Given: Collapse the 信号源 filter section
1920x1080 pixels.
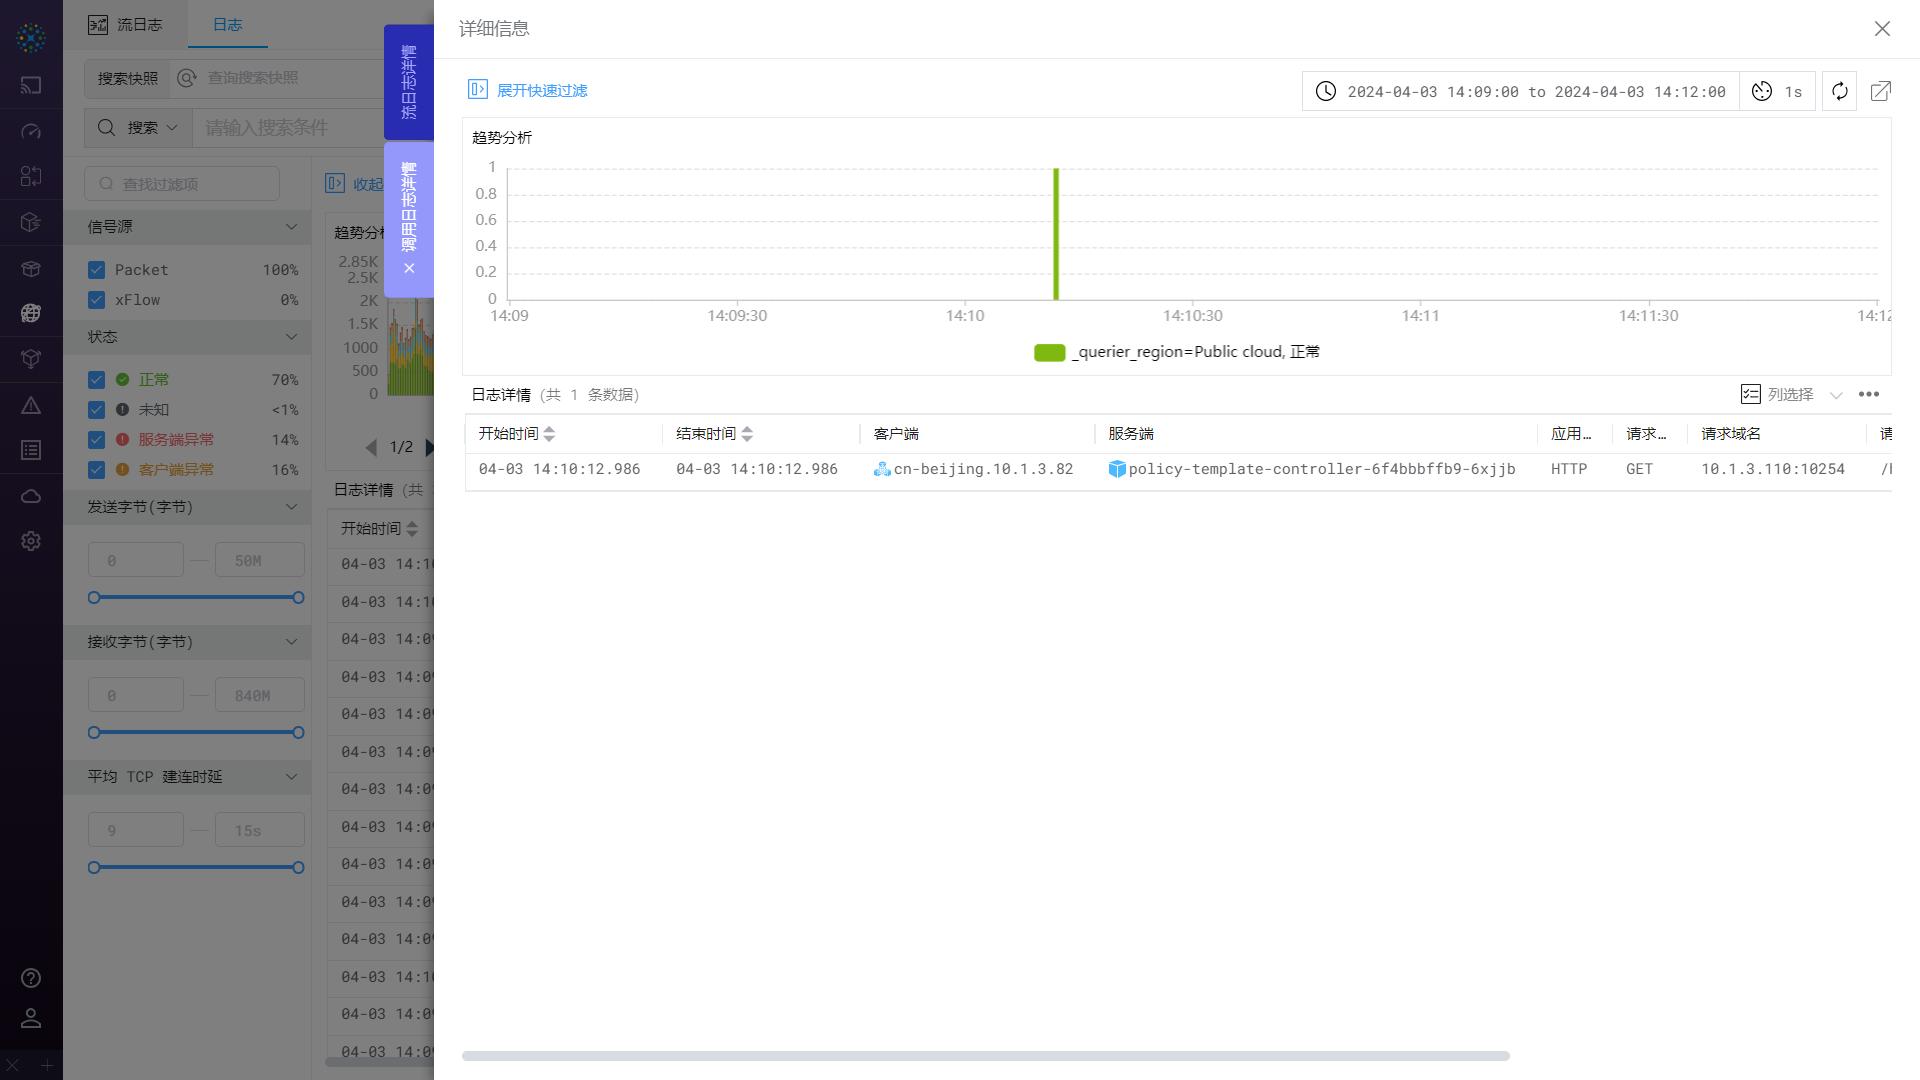Looking at the screenshot, I should (291, 227).
